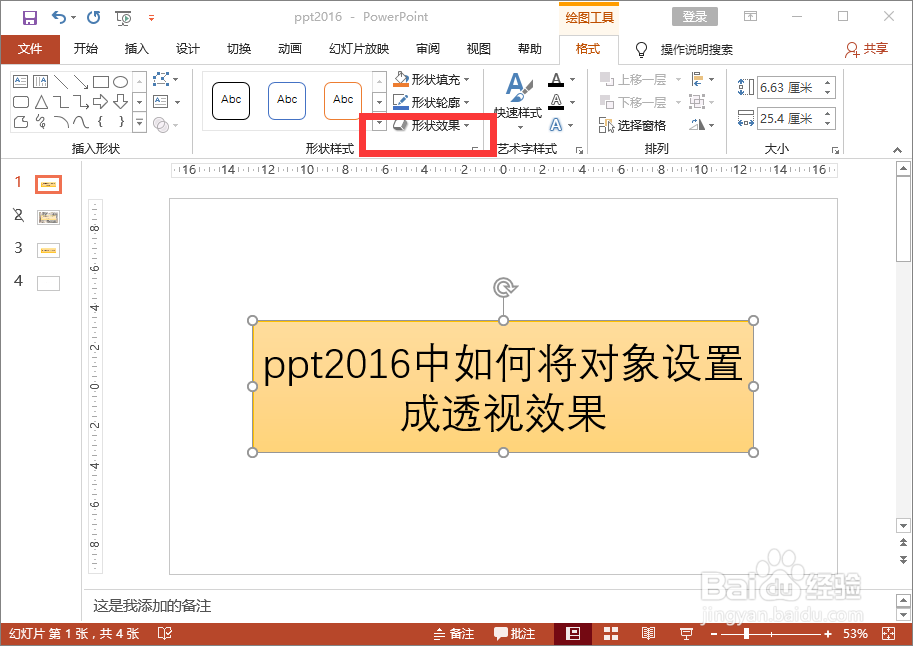Apply the black outline Abc shape style

231,101
